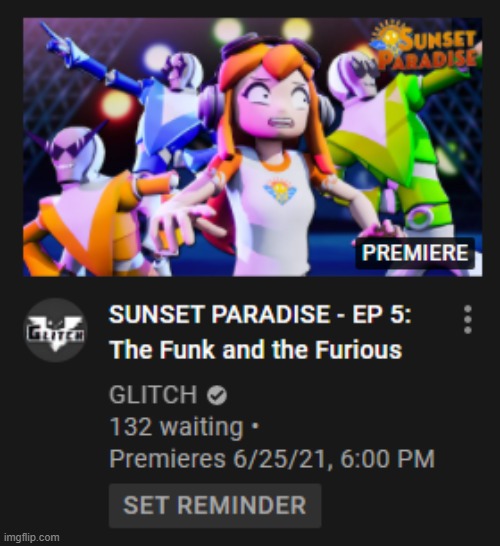Click the Premieres 6/25/21 date text
Screen dimensions: 500x546
coord(272,459)
